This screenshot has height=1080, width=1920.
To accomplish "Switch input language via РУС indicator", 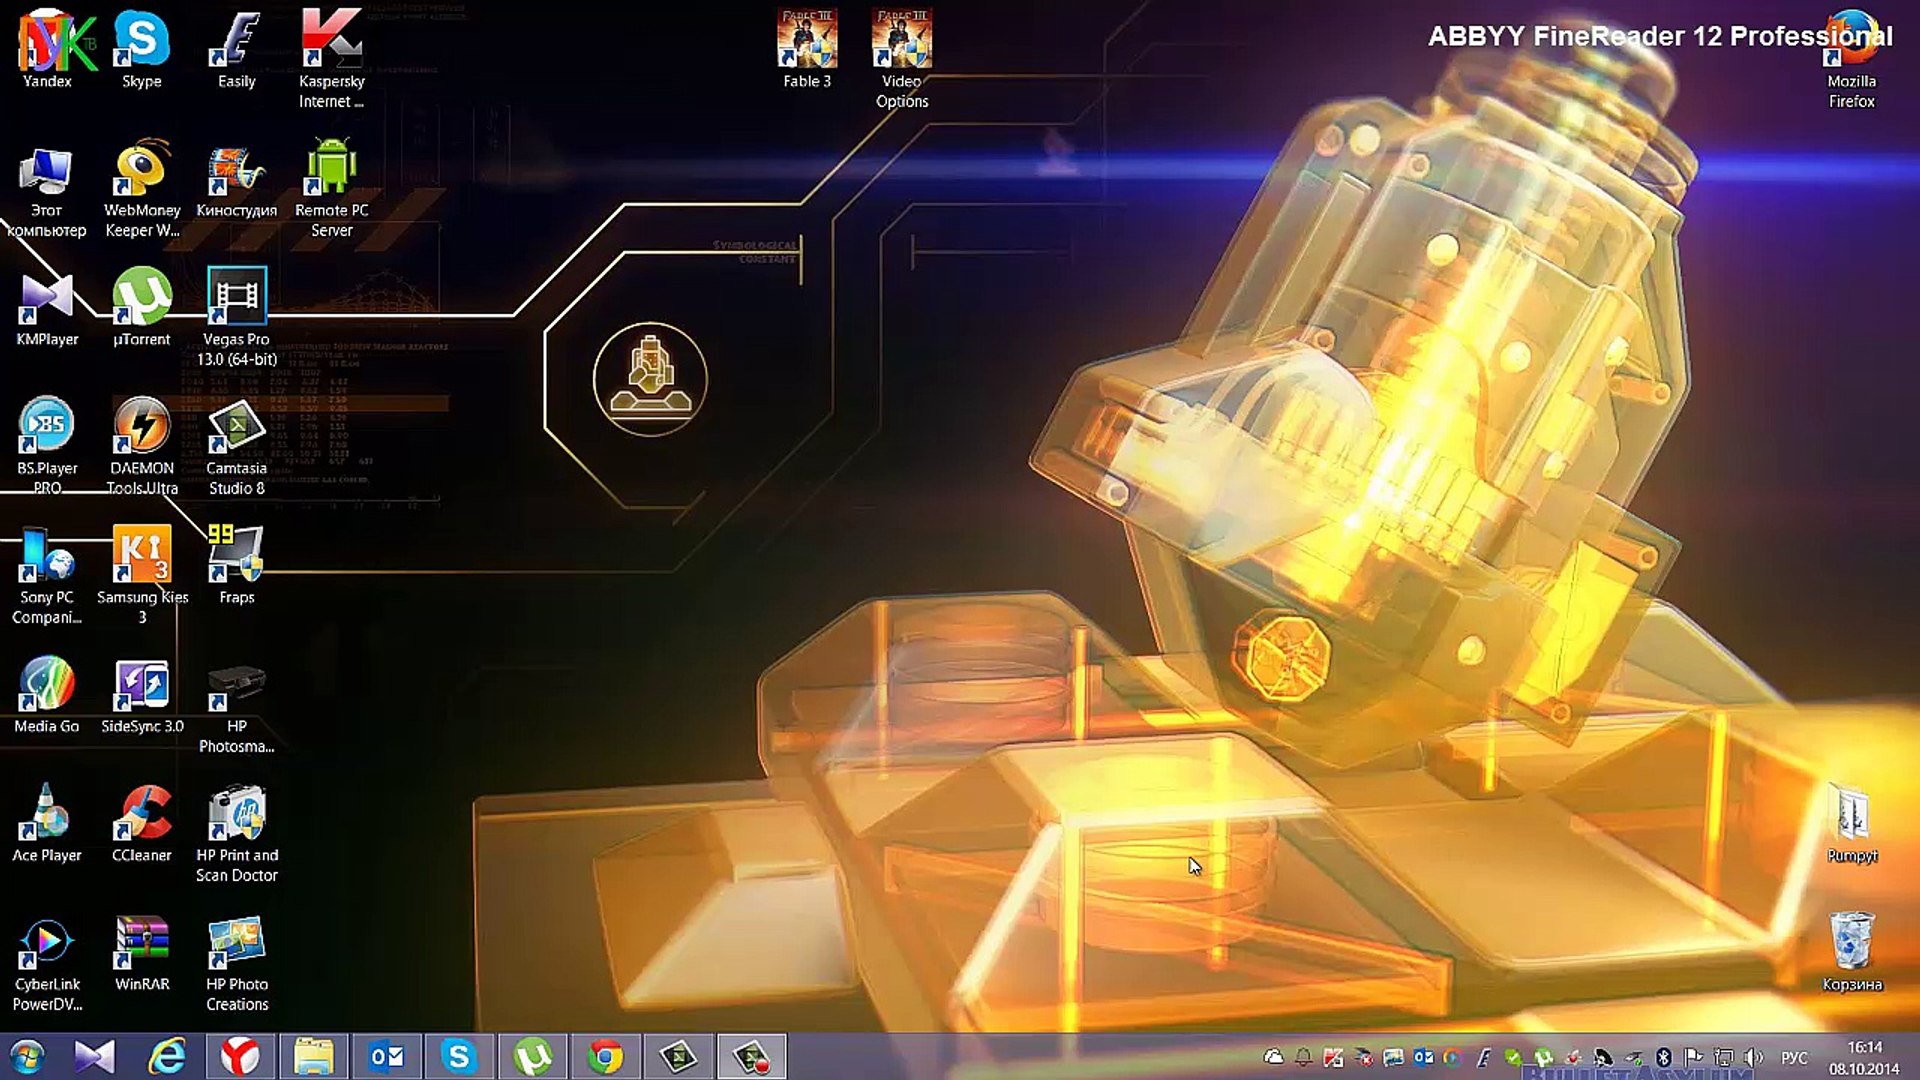I will tap(1795, 1058).
